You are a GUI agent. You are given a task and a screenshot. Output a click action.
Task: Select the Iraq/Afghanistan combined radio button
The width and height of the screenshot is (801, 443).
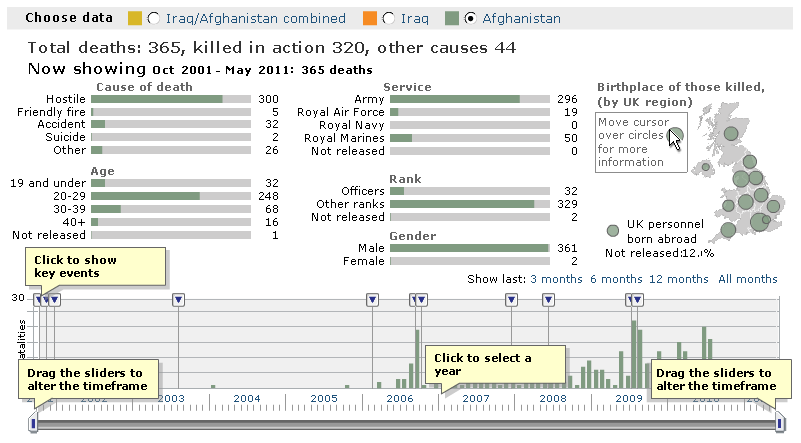coord(153,18)
